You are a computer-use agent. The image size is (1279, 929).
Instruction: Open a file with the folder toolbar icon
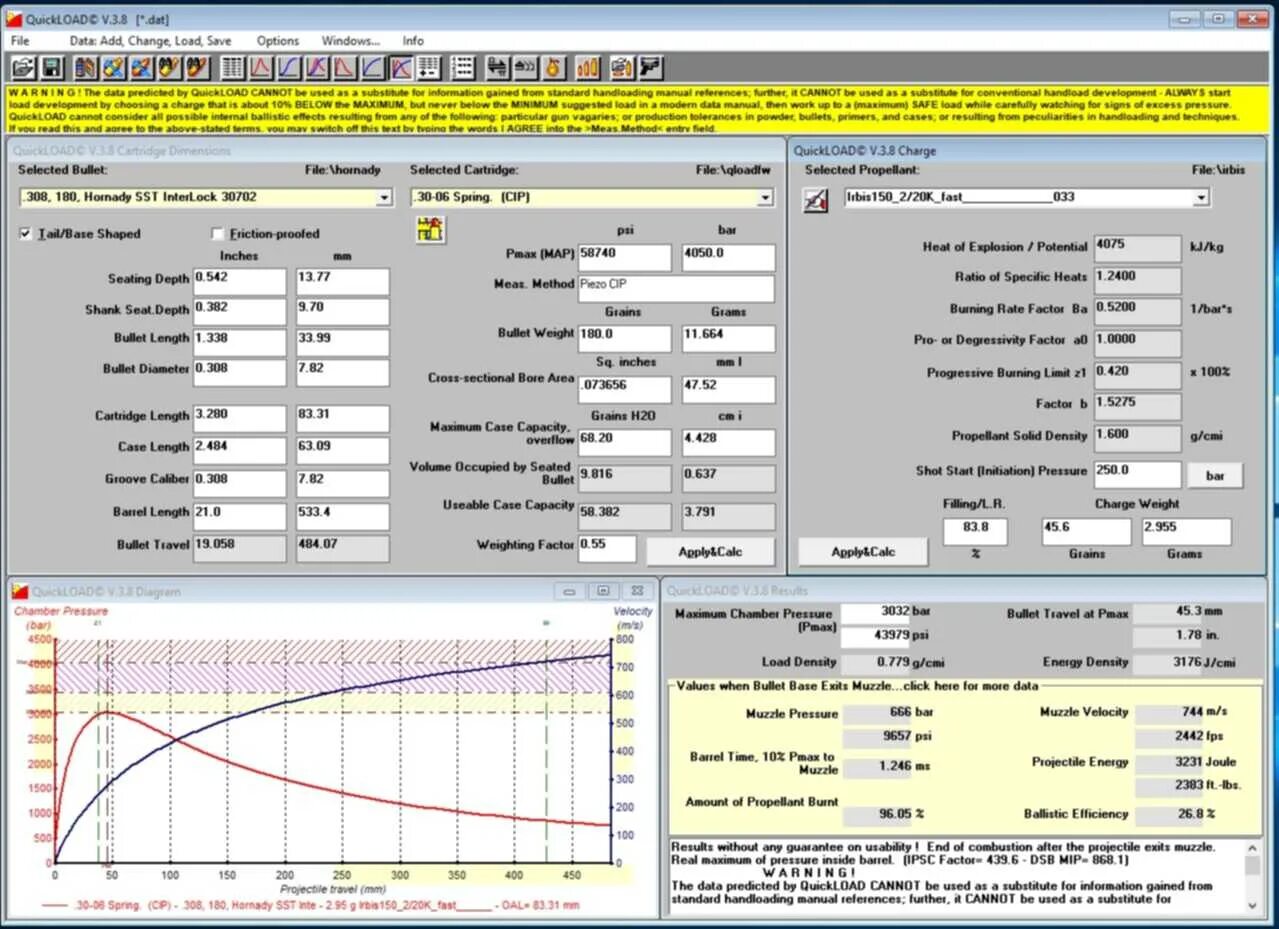pyautogui.click(x=23, y=68)
